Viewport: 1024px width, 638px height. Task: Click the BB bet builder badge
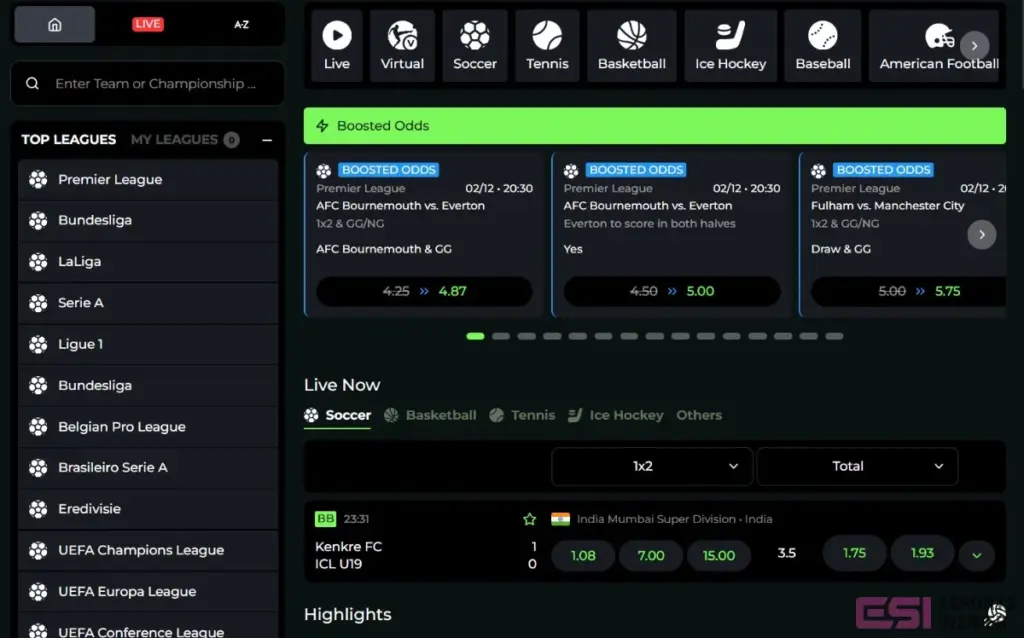click(x=325, y=518)
